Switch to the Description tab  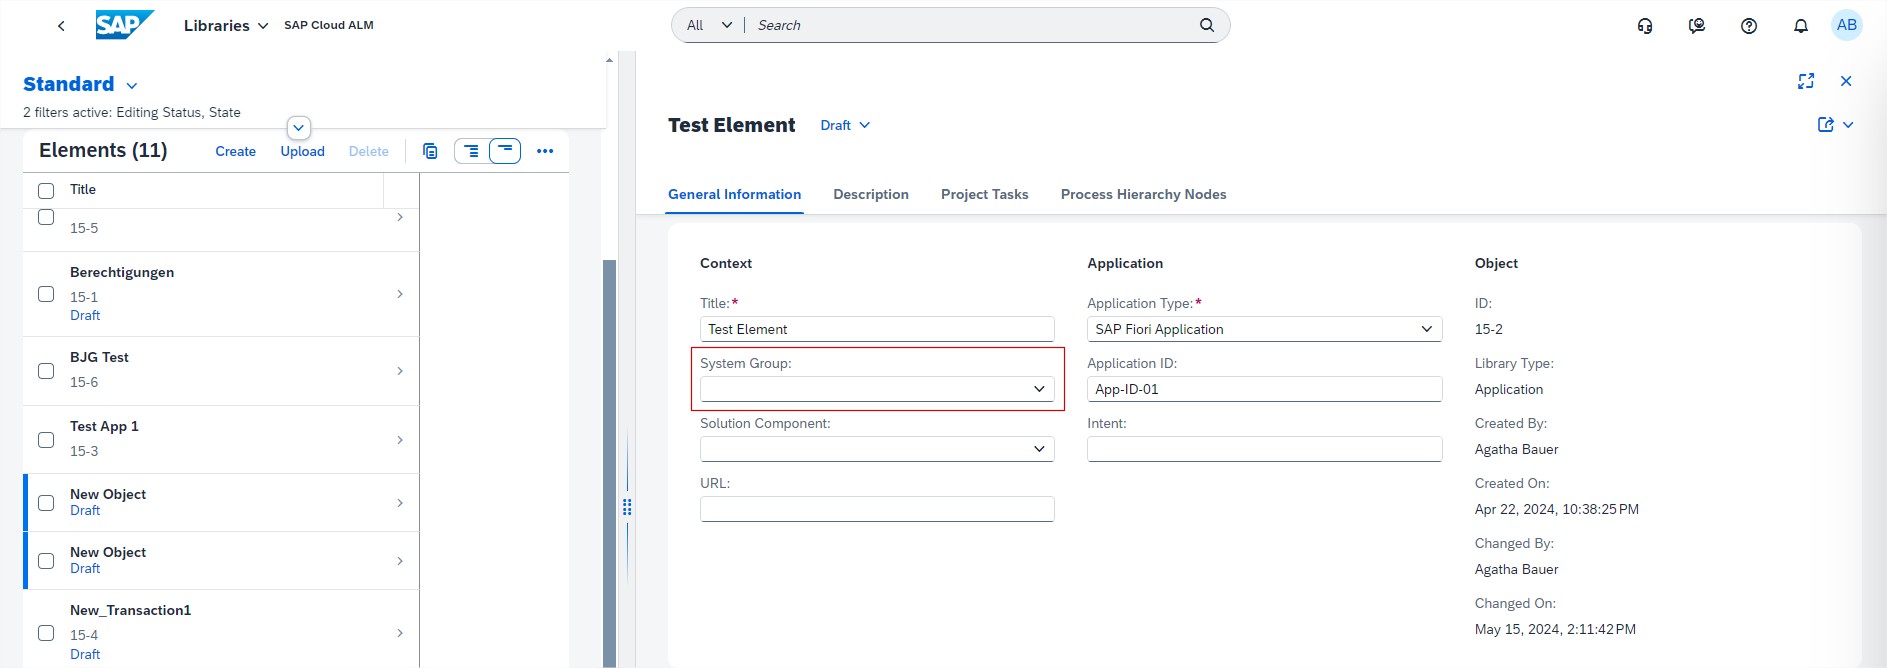point(870,194)
